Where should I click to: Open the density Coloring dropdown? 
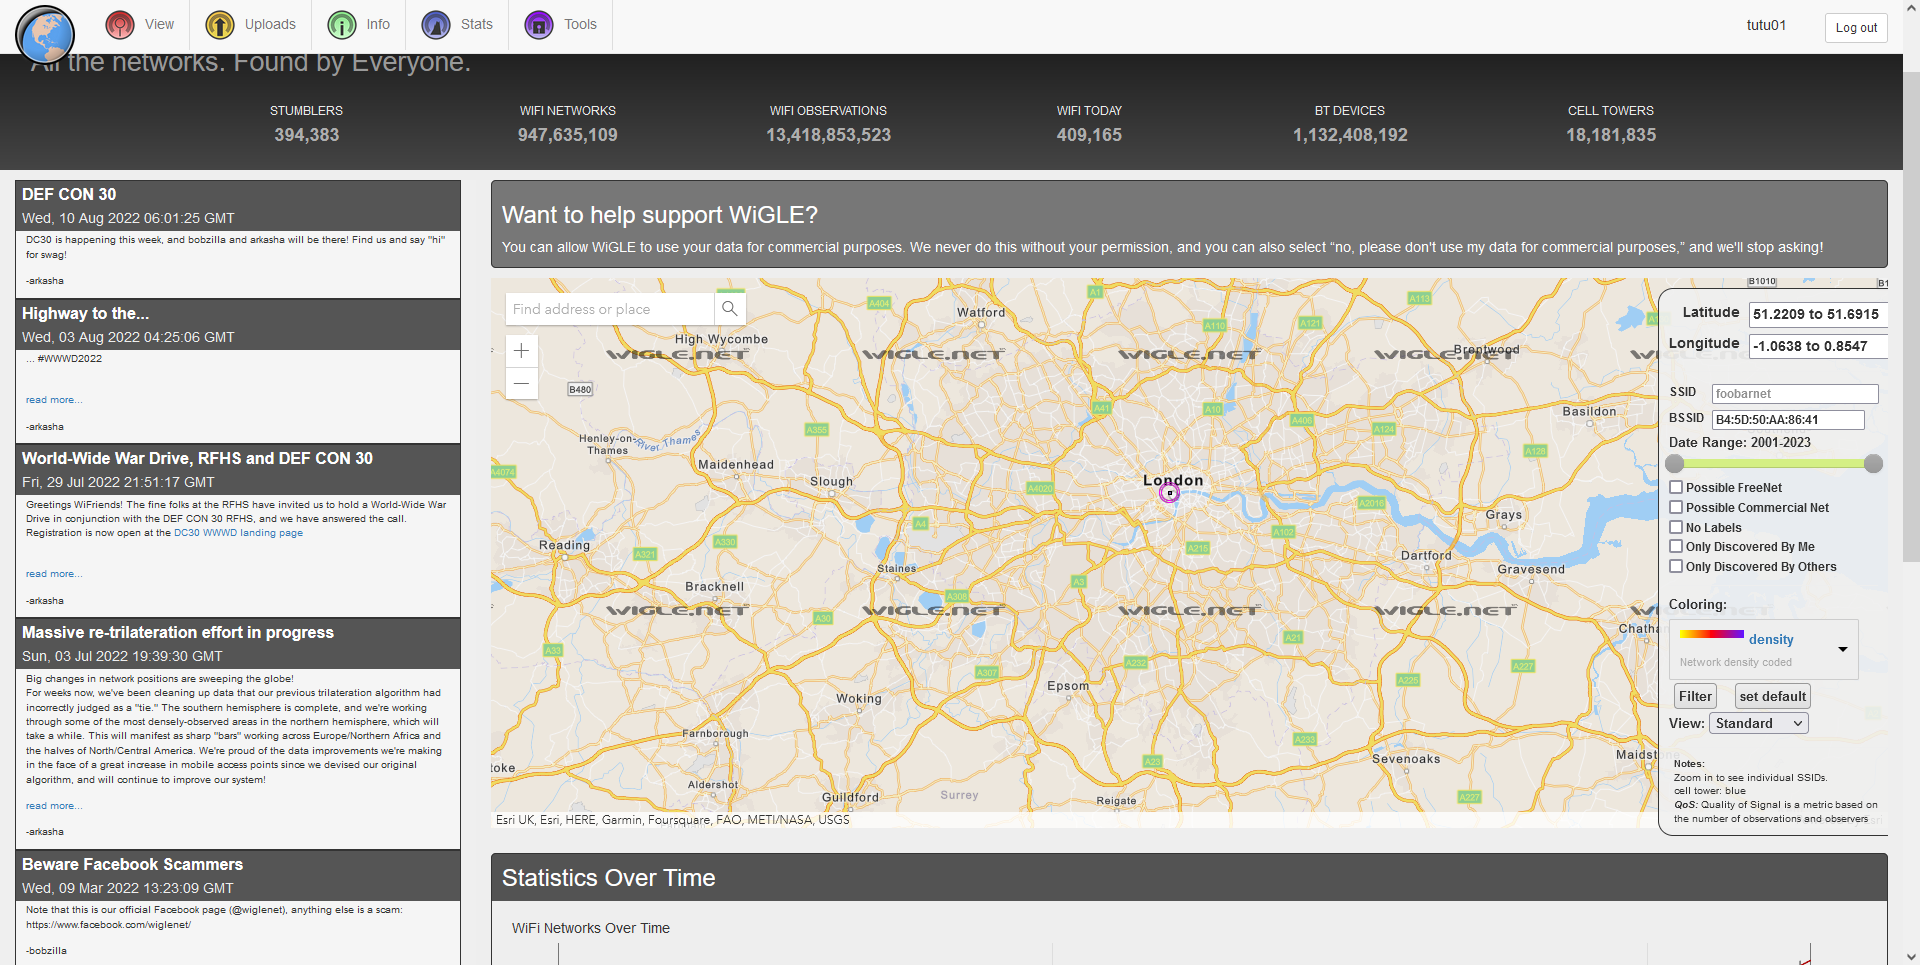[1764, 649]
